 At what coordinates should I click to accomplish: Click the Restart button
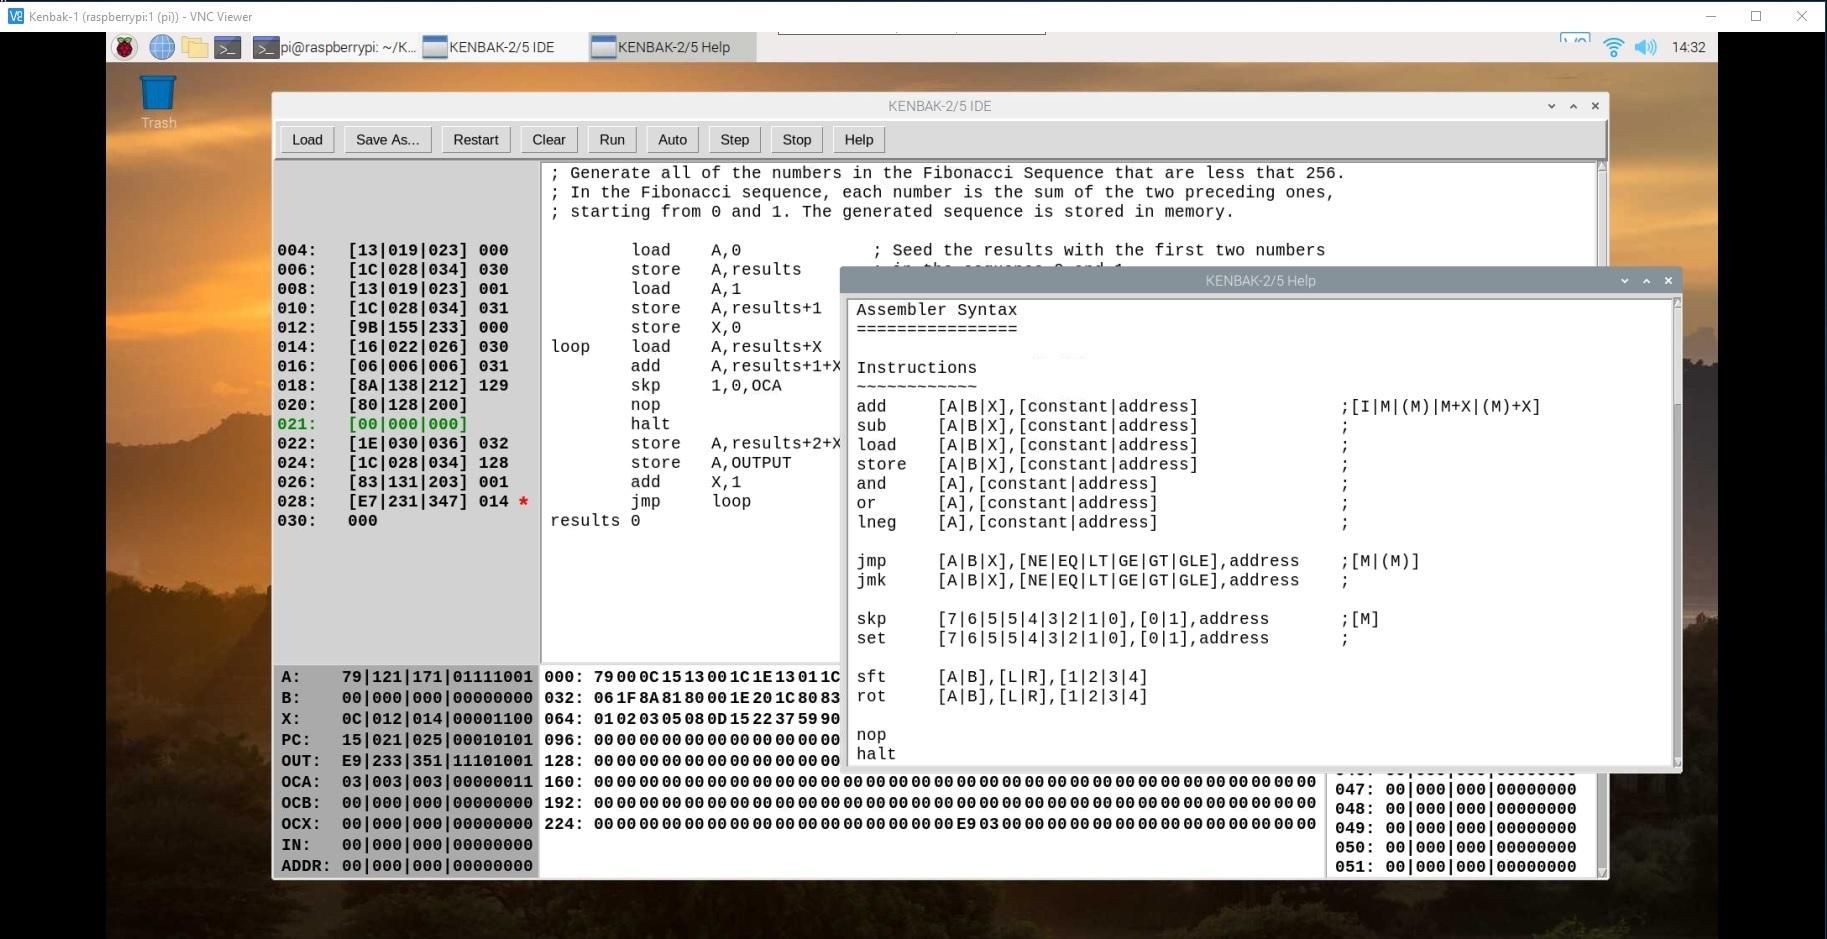476,140
